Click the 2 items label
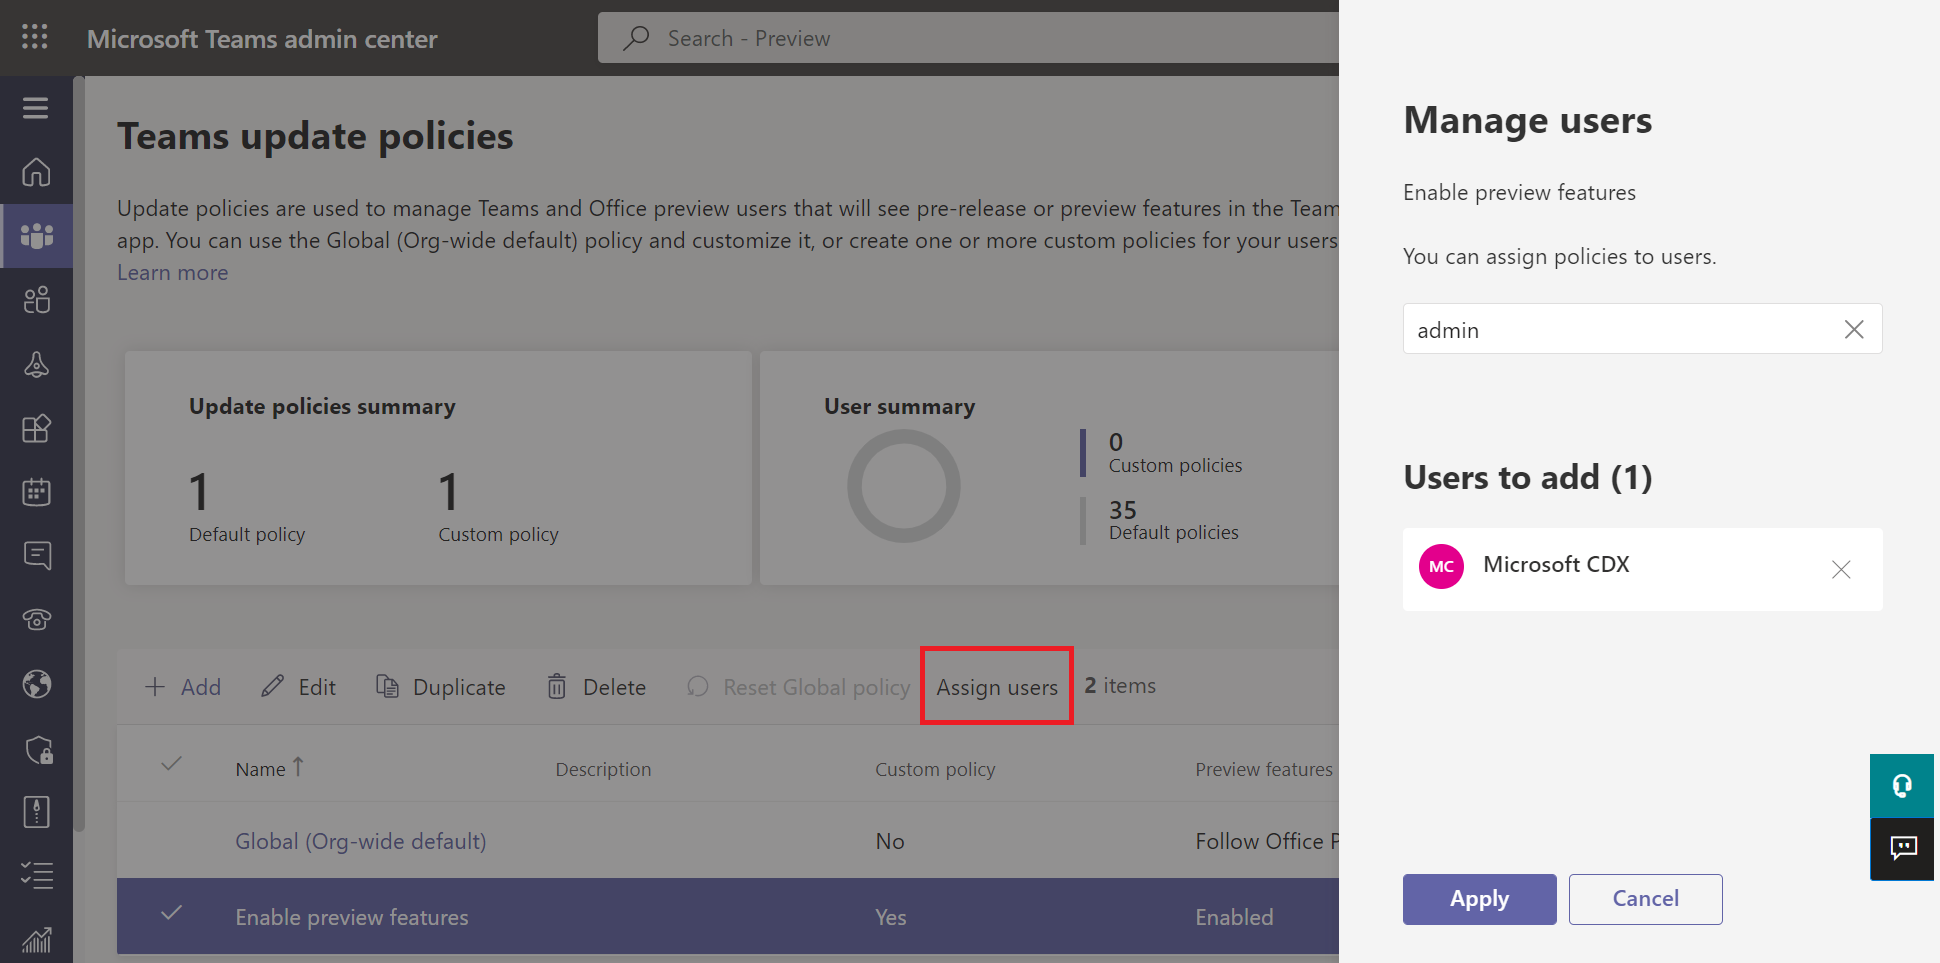Screen dimensions: 1940x963 coord(1120,686)
